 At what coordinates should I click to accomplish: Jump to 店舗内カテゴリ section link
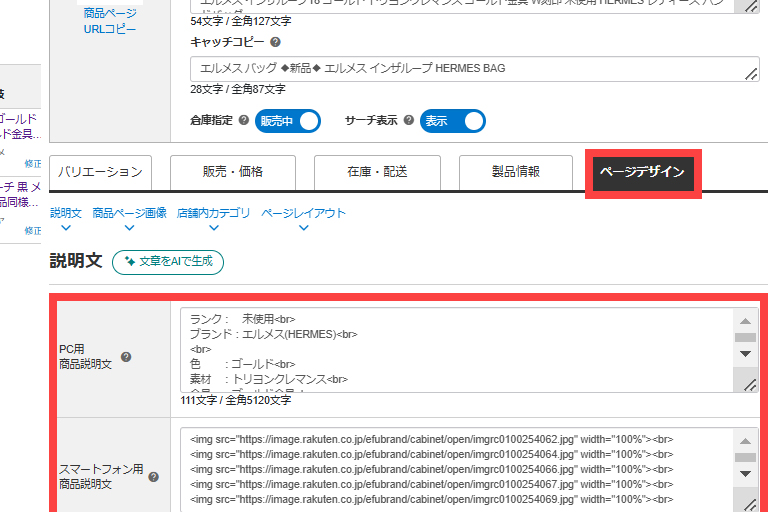tap(214, 213)
